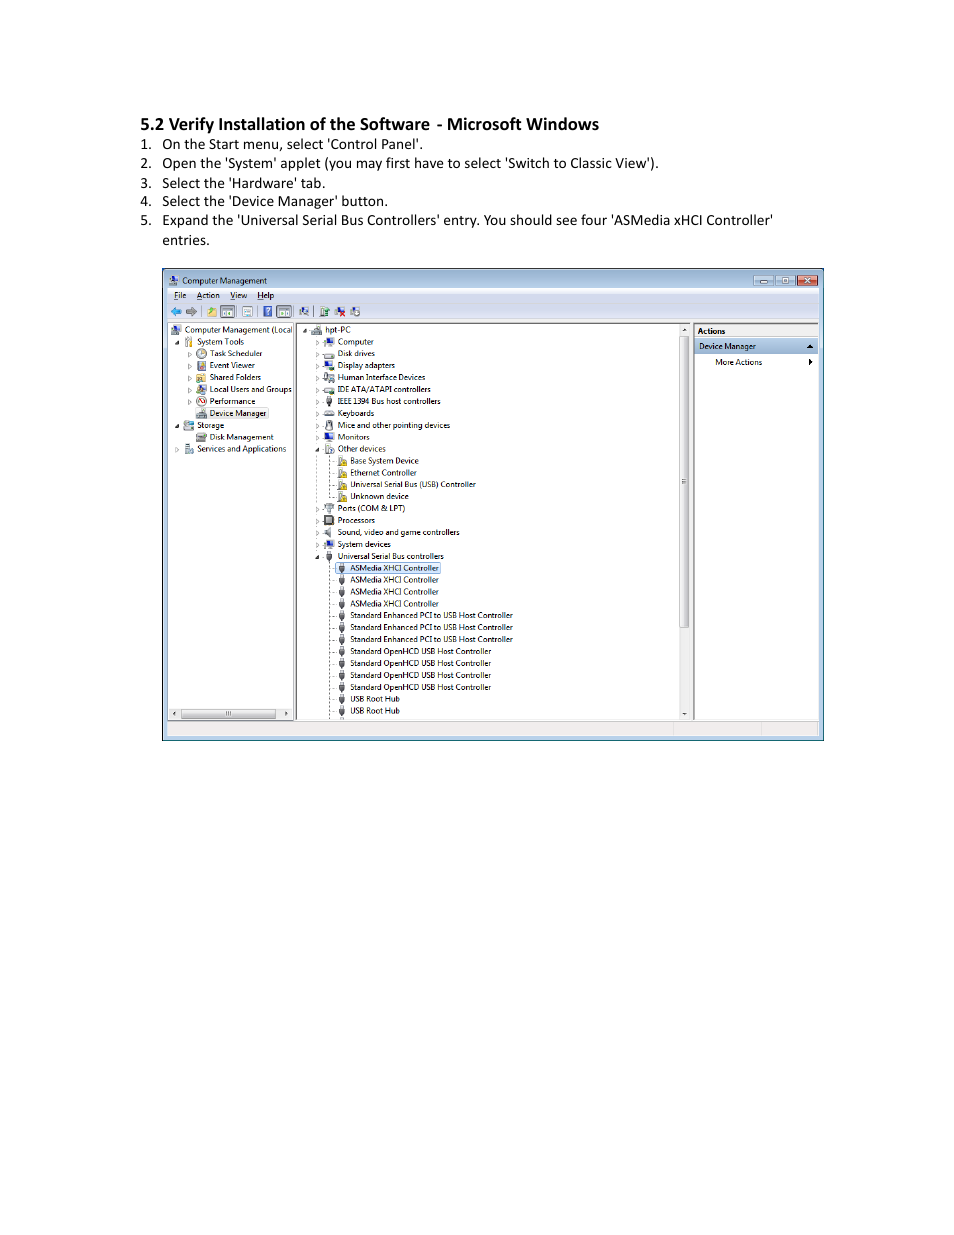Click the Ethernet Controller warning icon
Viewport: 954px width, 1235px height.
tap(342, 473)
